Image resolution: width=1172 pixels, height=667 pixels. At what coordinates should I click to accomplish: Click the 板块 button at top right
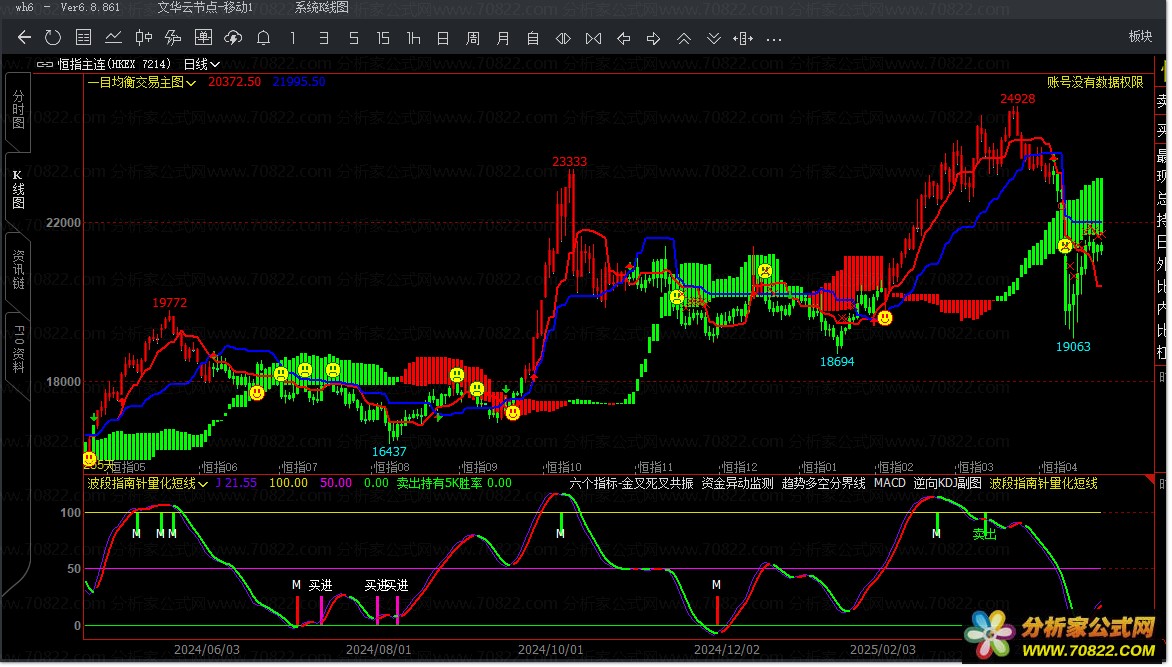click(x=1140, y=36)
